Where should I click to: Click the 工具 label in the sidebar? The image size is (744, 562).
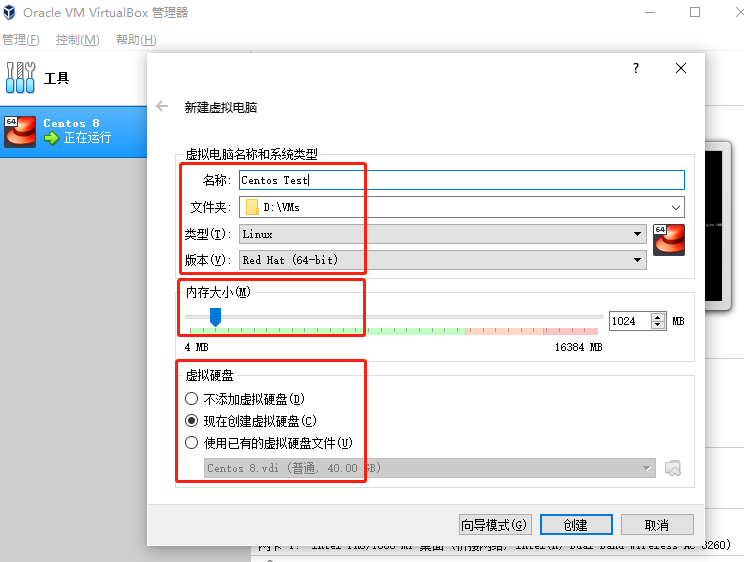tap(56, 78)
